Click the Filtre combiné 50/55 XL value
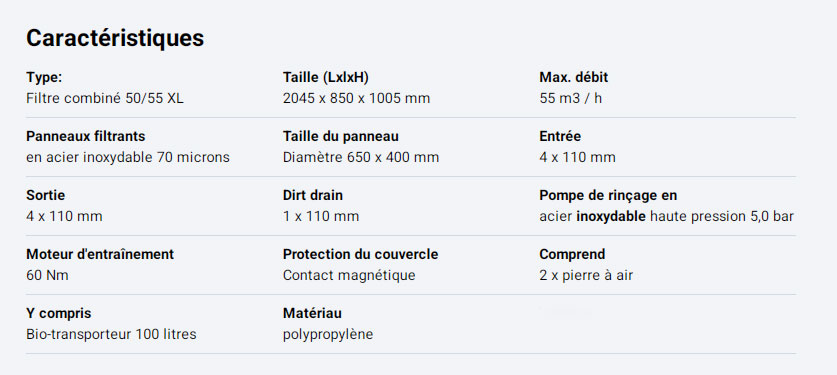 point(105,99)
